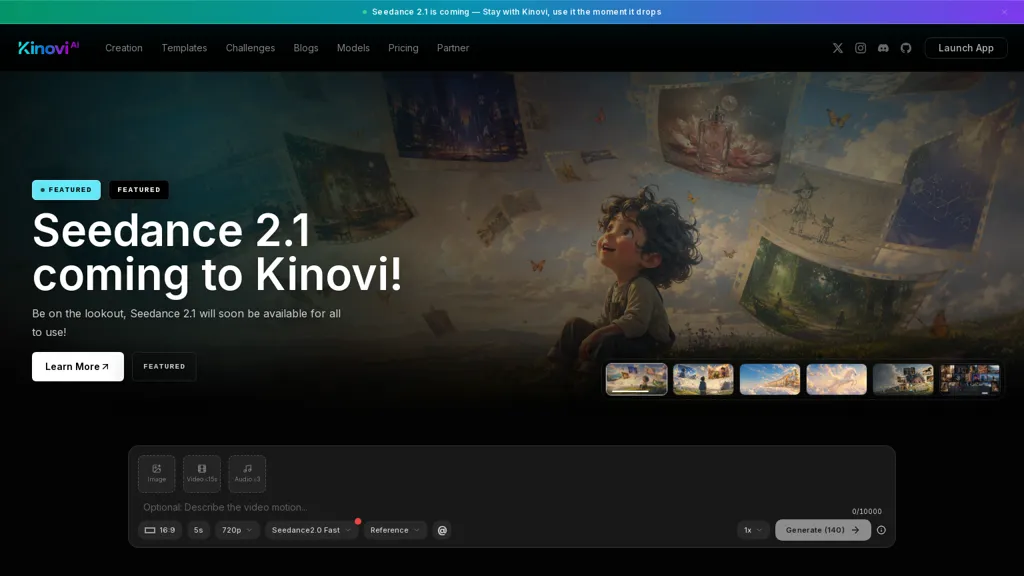The image size is (1024, 576).
Task: Click the Seedance 2.1 is coming banner text
Action: pyautogui.click(x=517, y=12)
